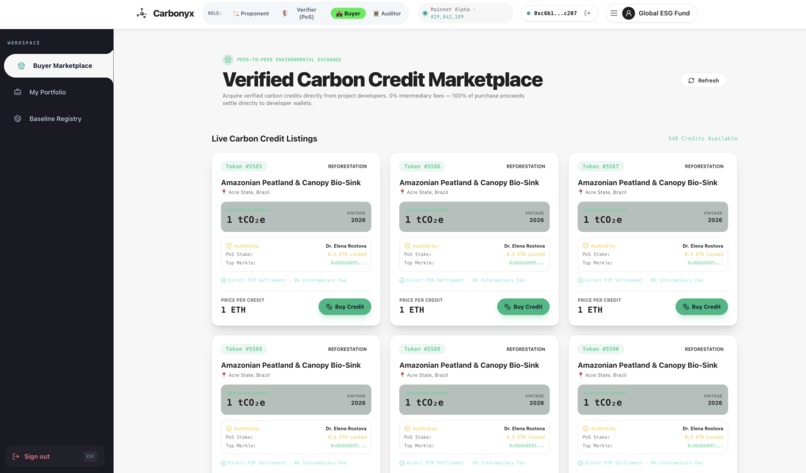Click the Token #5588 badge

click(244, 349)
